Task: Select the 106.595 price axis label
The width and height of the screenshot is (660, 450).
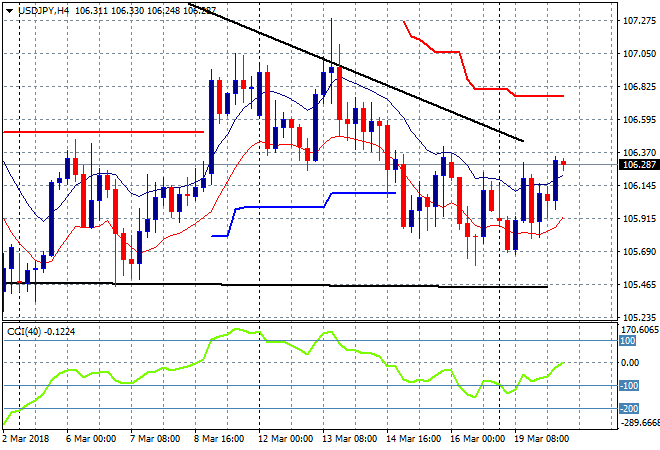Action: click(x=639, y=120)
